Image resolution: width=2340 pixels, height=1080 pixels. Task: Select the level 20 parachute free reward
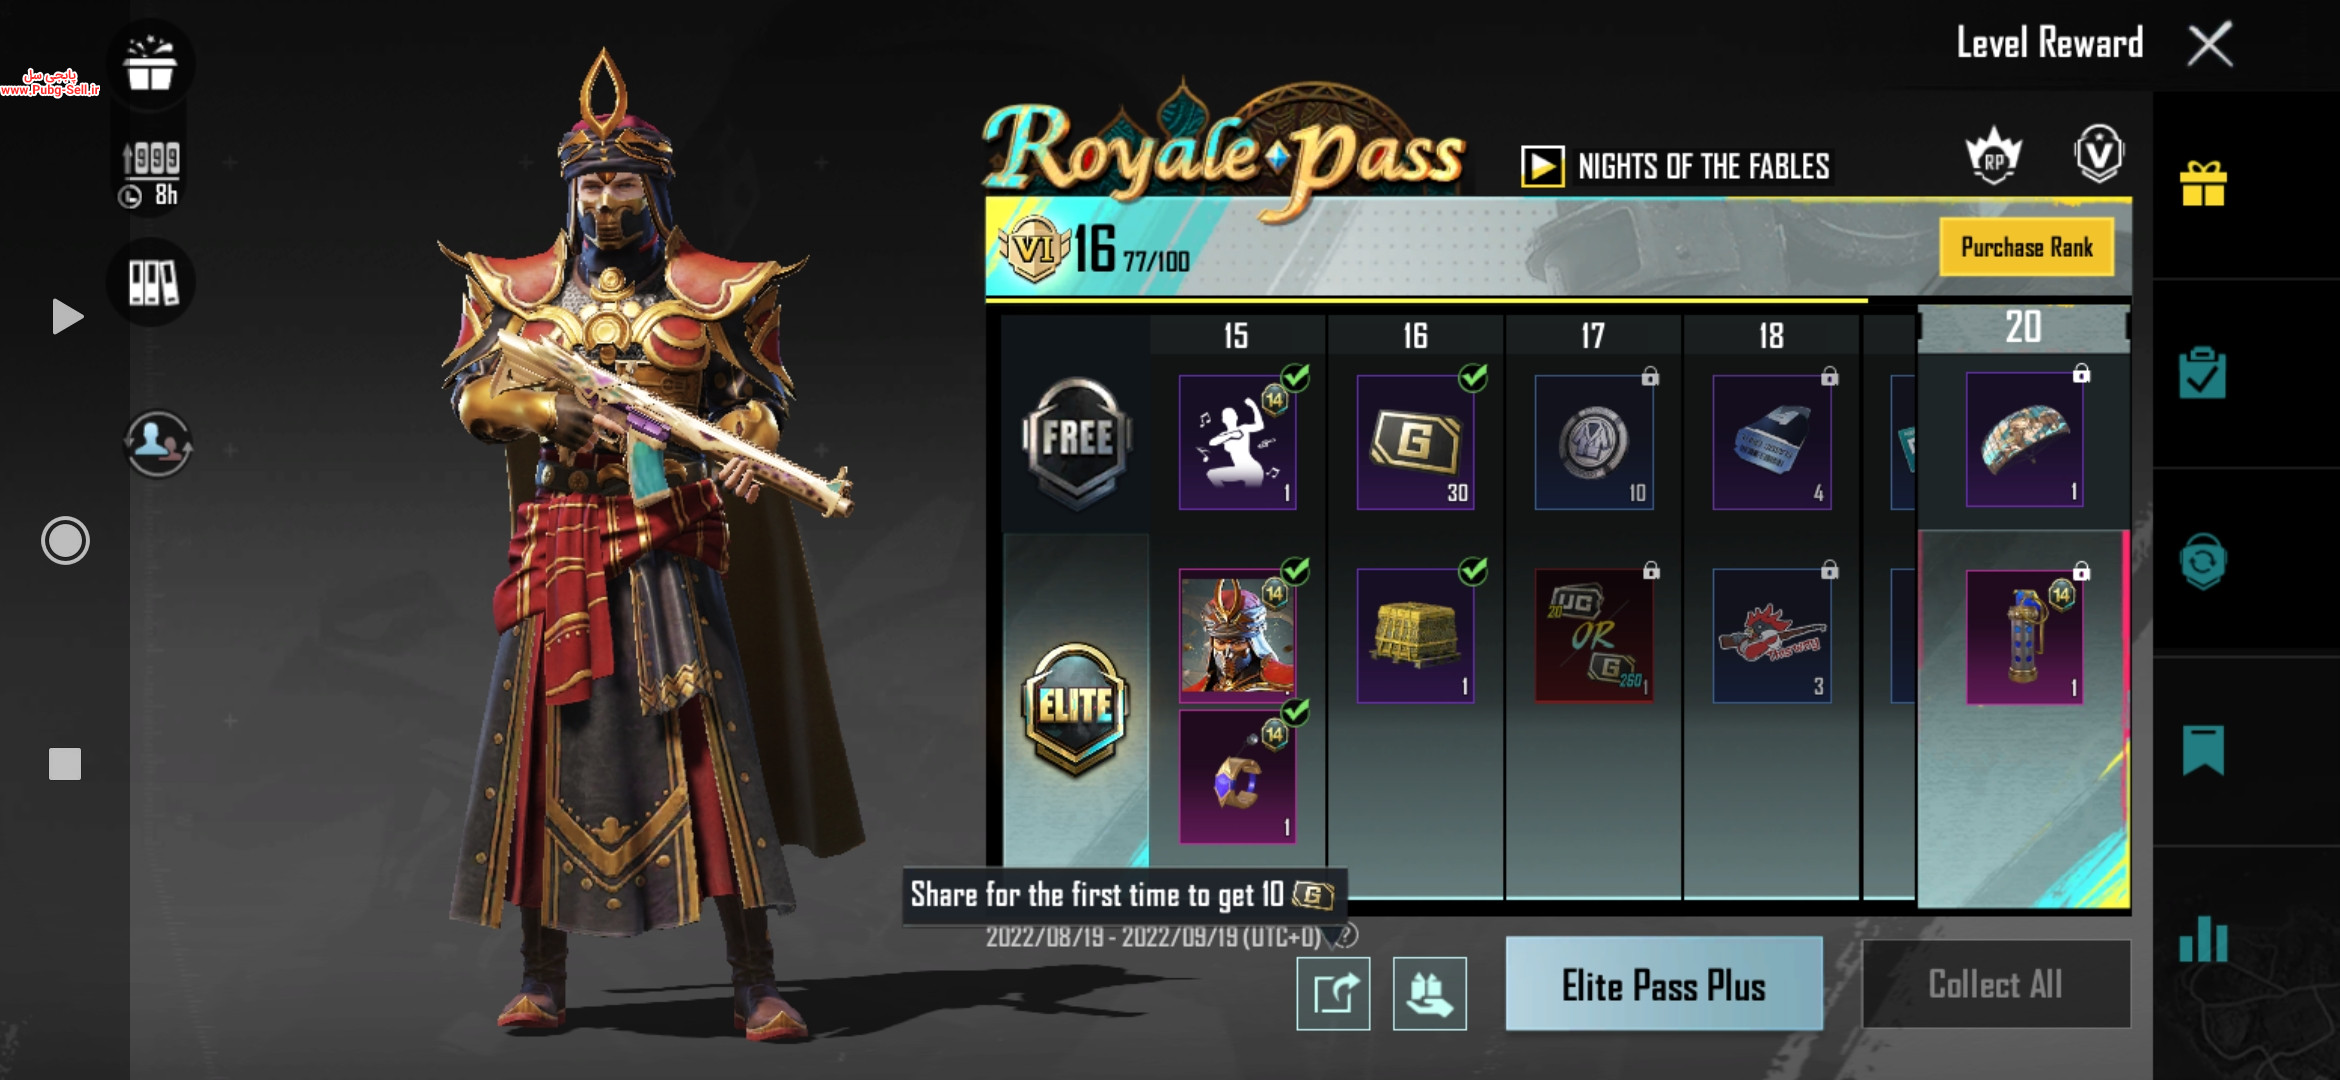pyautogui.click(x=2024, y=440)
